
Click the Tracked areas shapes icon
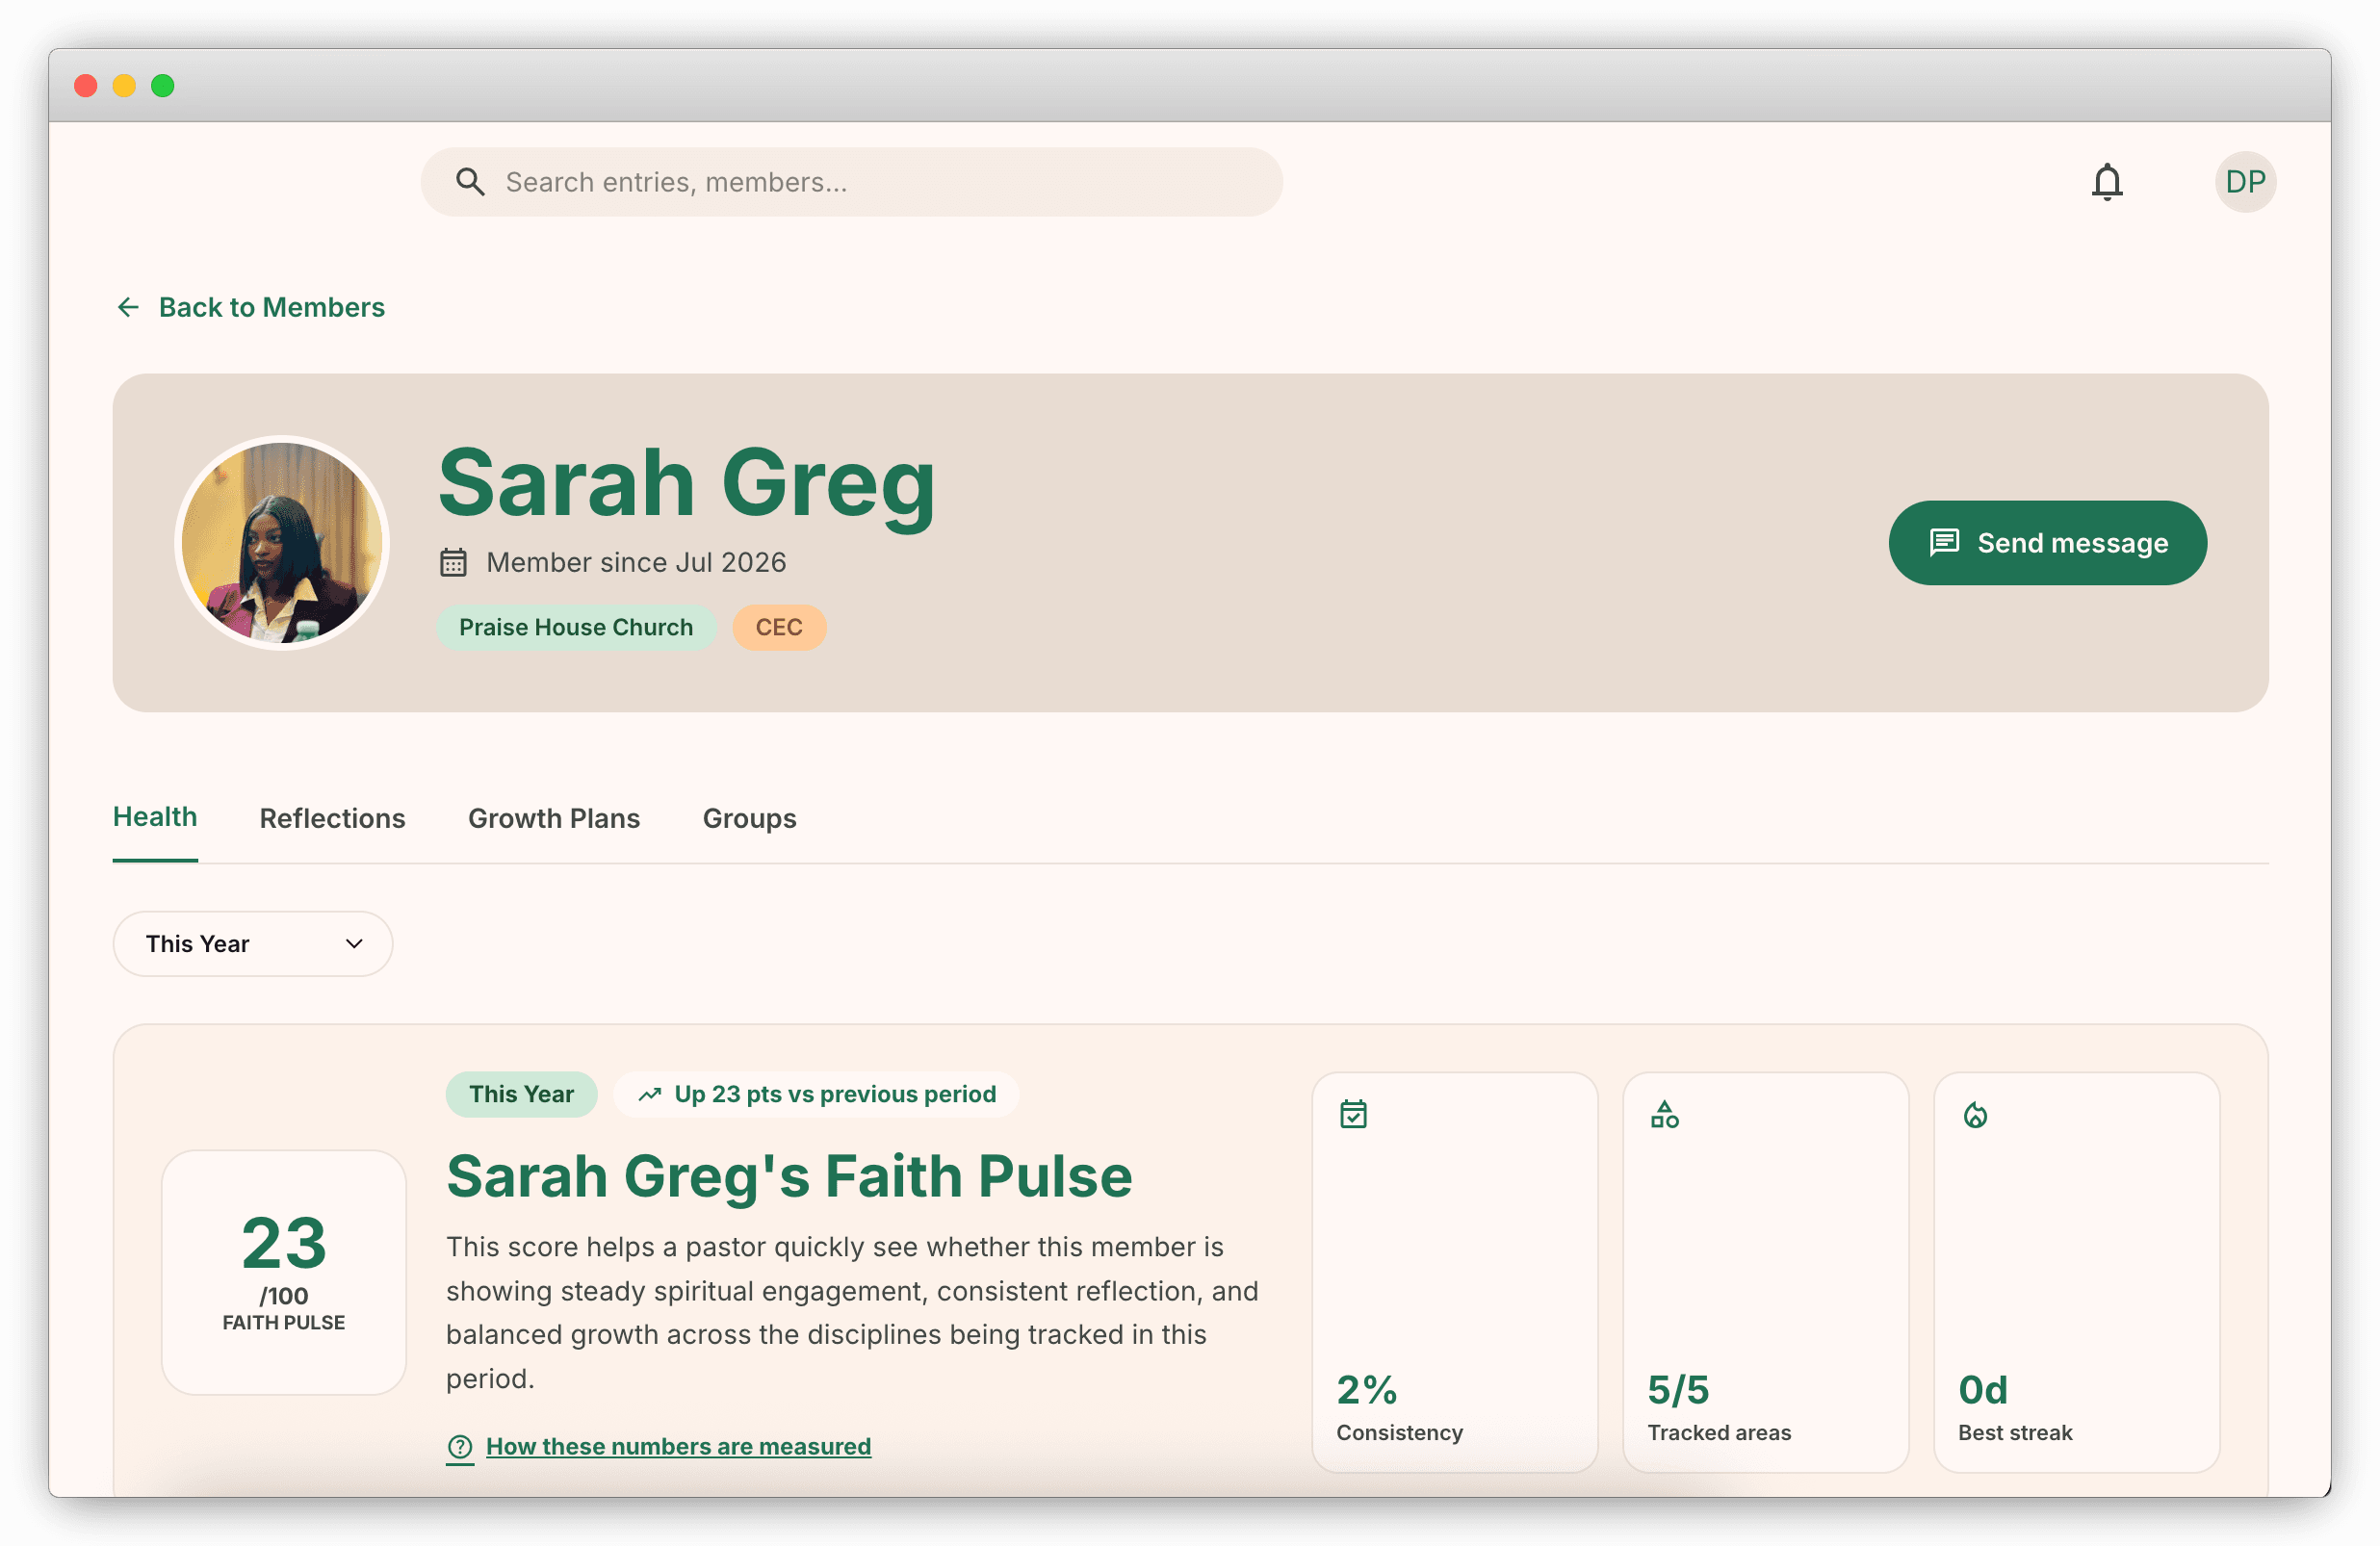tap(1664, 1114)
